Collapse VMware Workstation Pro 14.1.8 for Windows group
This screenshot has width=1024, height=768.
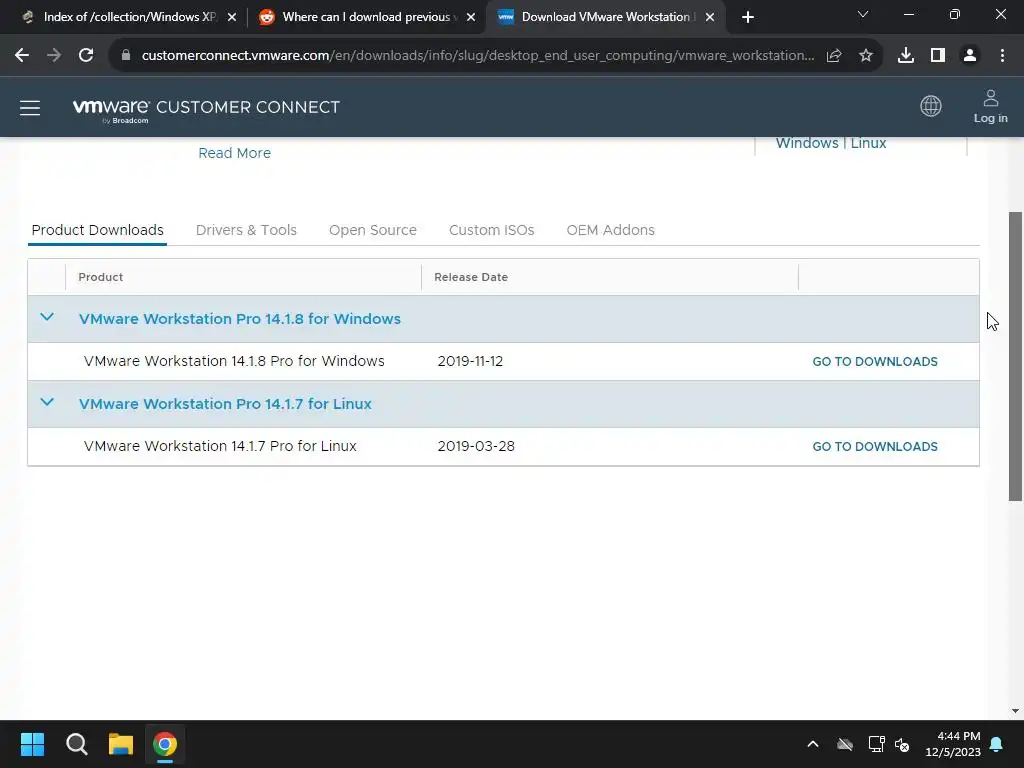pos(47,317)
